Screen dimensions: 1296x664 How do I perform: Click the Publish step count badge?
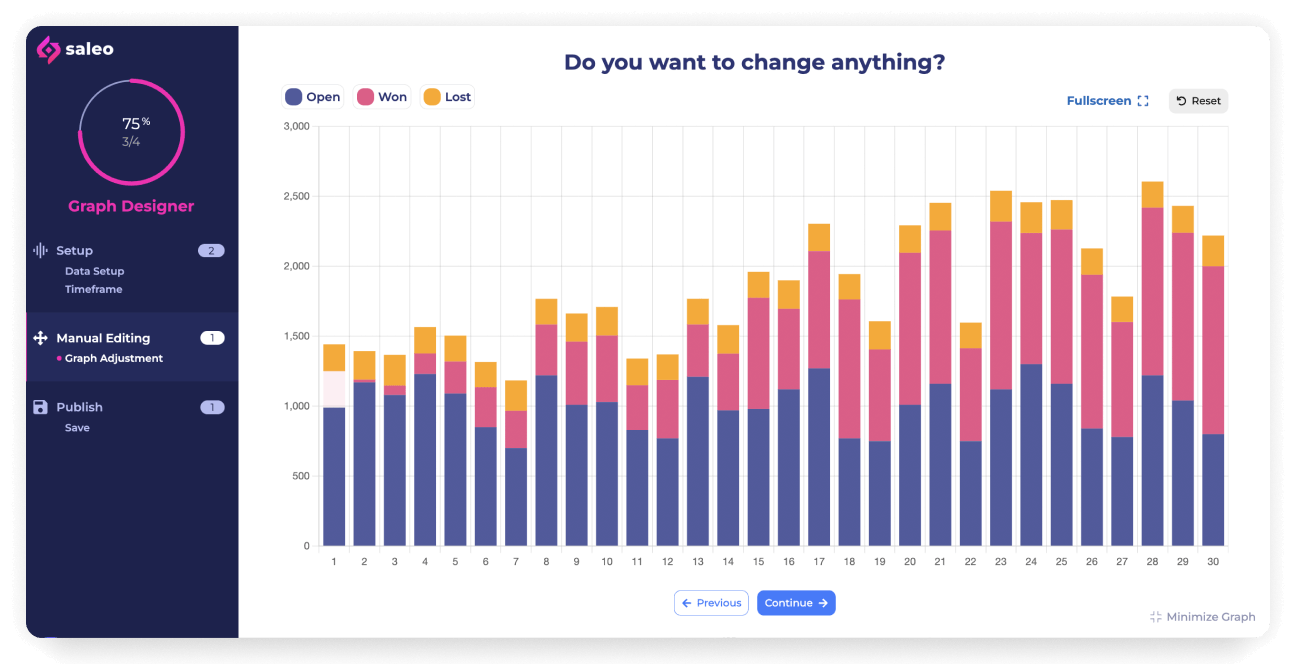[212, 407]
